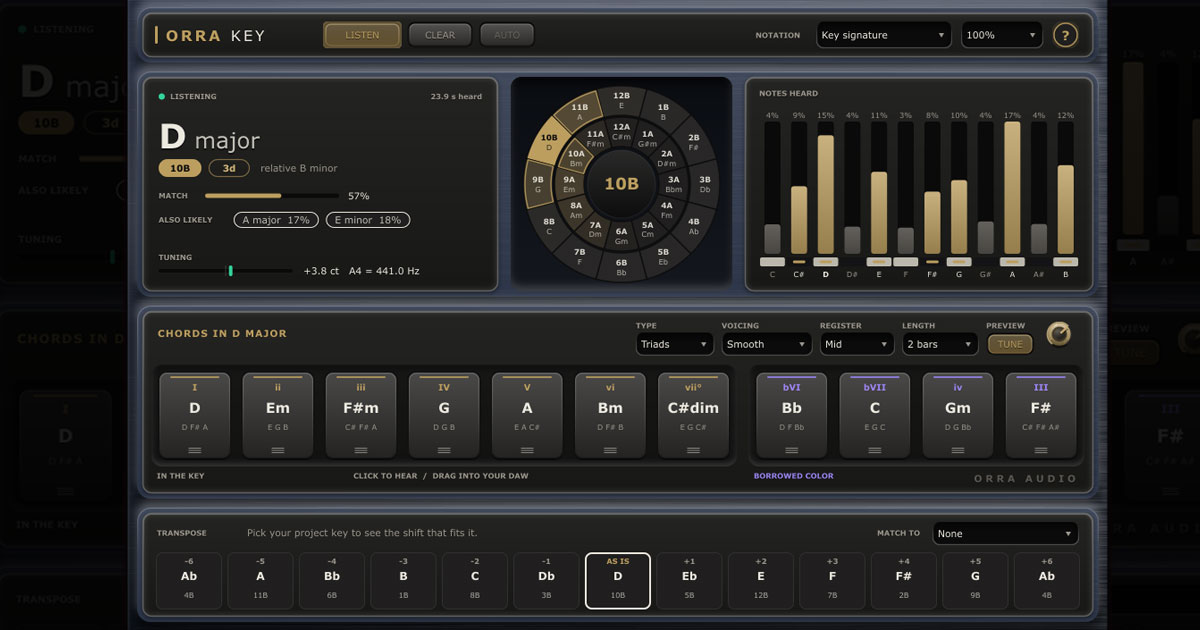This screenshot has height=630, width=1200.
Task: Click the 6B Bb wheel segment
Action: coord(621,266)
